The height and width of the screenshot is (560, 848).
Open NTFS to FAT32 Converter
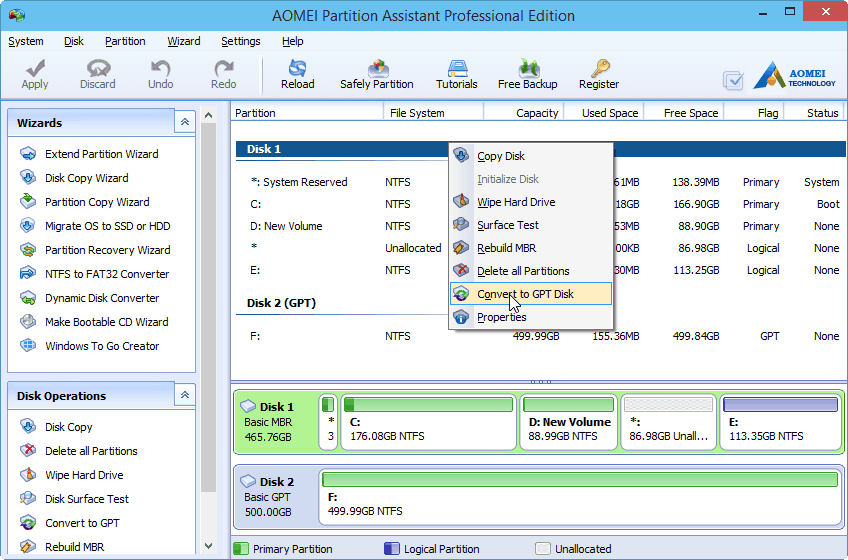pos(106,274)
